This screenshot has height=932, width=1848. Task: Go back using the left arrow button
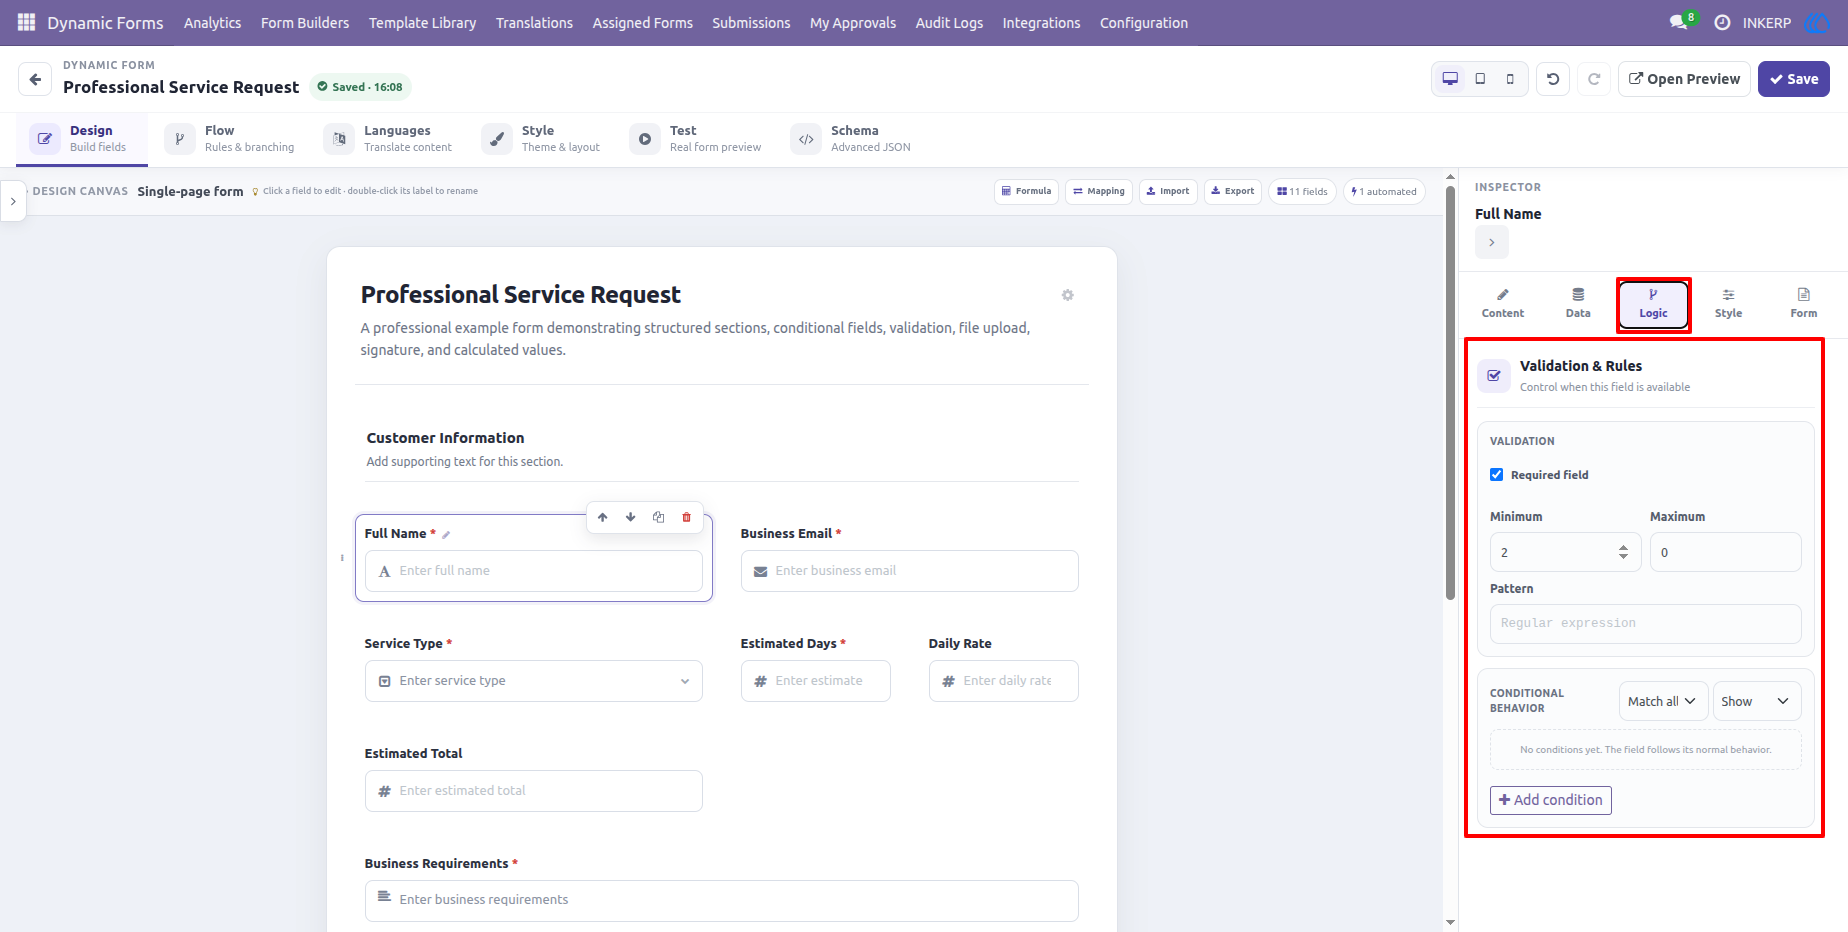(35, 79)
